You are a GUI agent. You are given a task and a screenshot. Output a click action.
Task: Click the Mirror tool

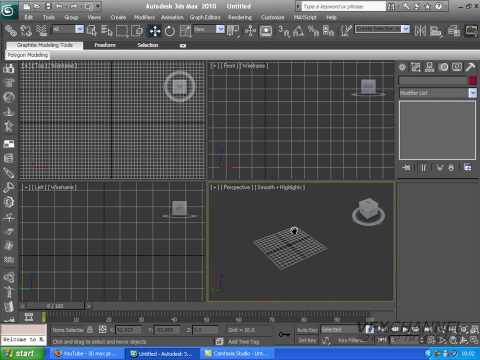coord(420,31)
